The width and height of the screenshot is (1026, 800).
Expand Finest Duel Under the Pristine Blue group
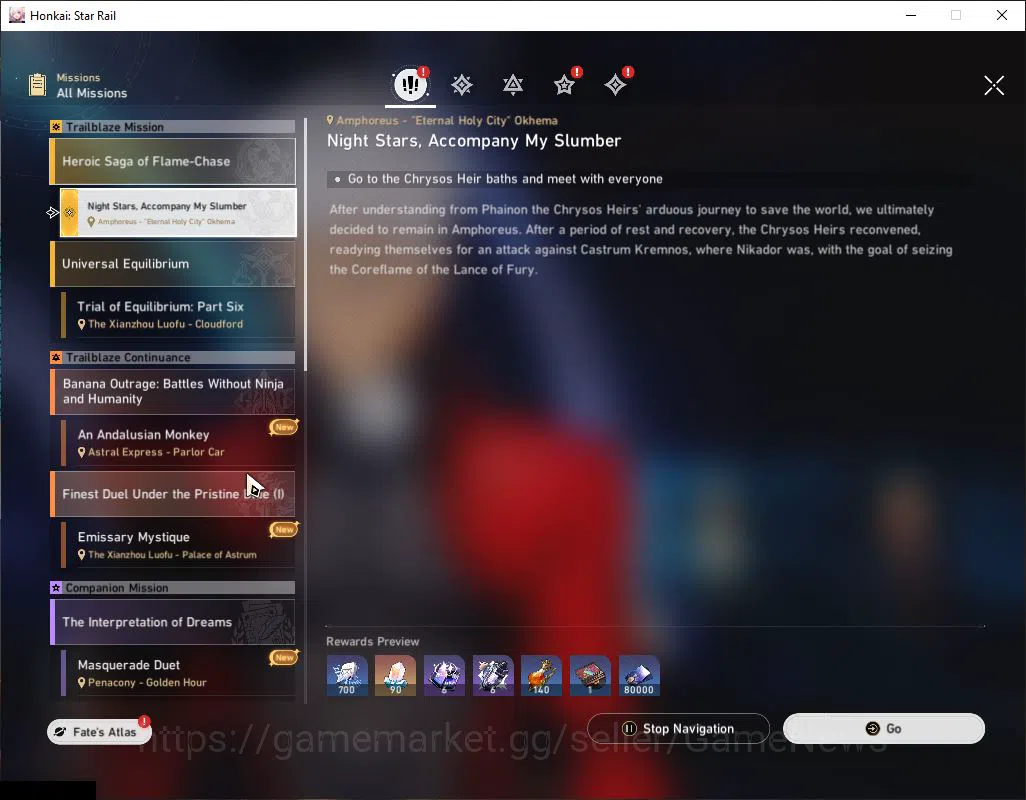pyautogui.click(x=173, y=494)
